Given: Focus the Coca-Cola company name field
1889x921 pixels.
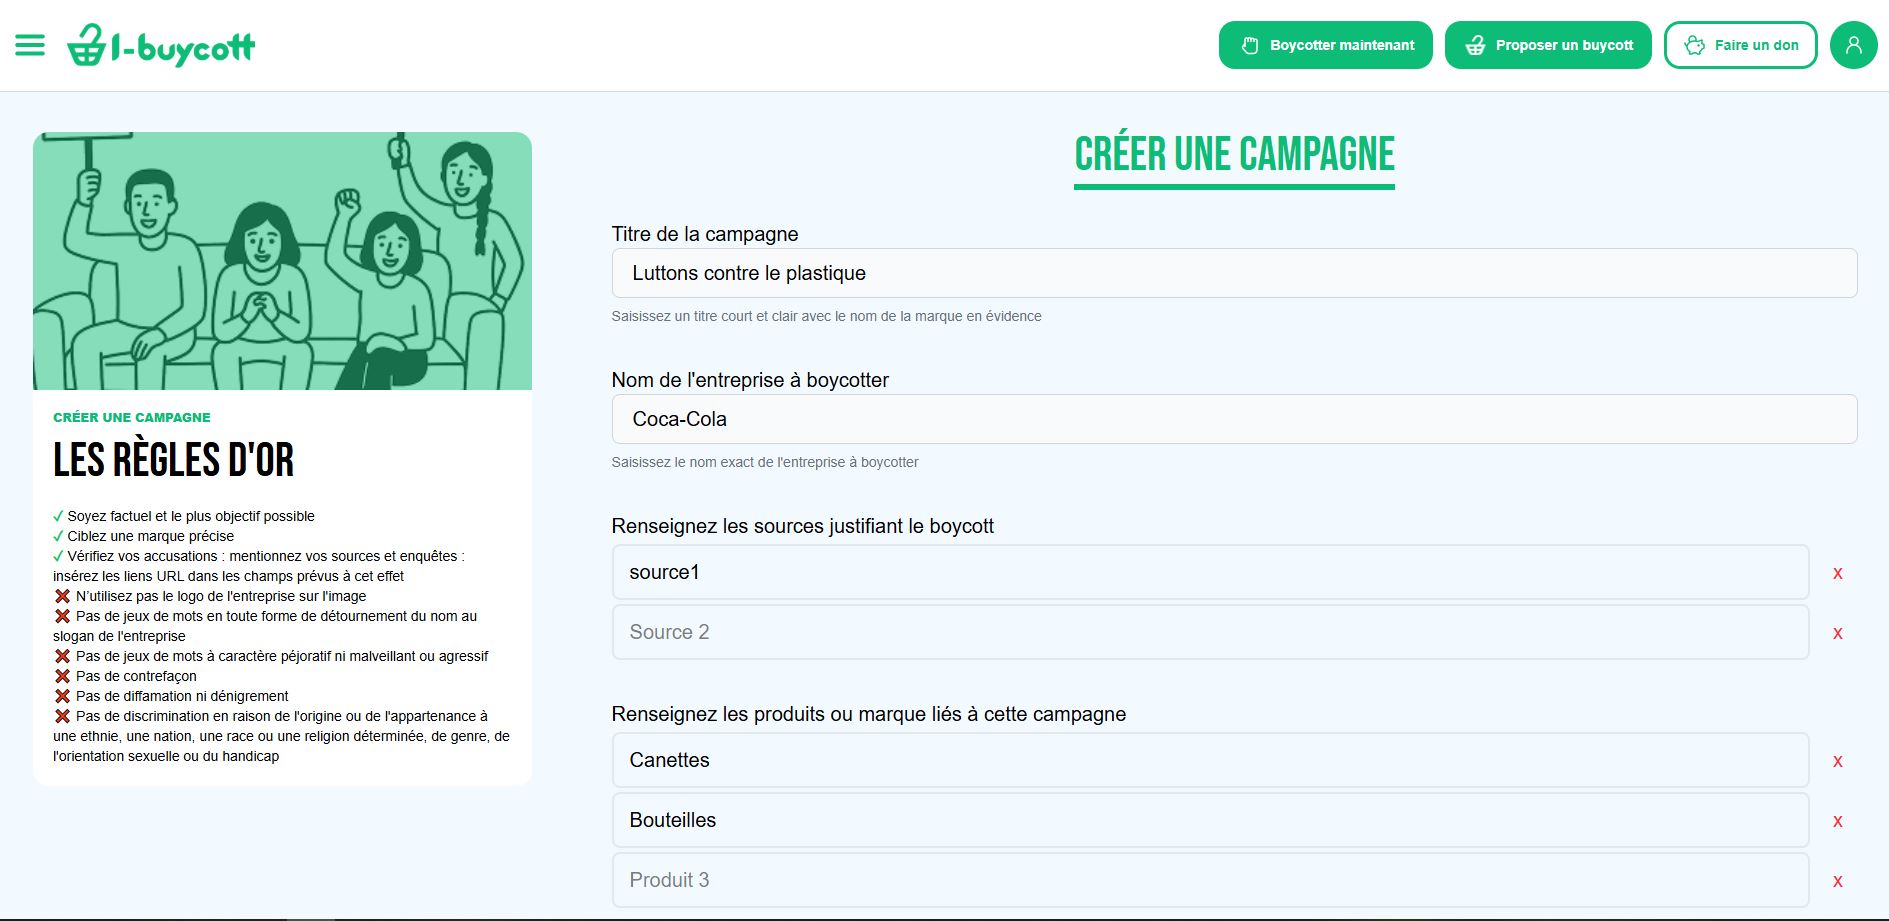Looking at the screenshot, I should pyautogui.click(x=1233, y=419).
